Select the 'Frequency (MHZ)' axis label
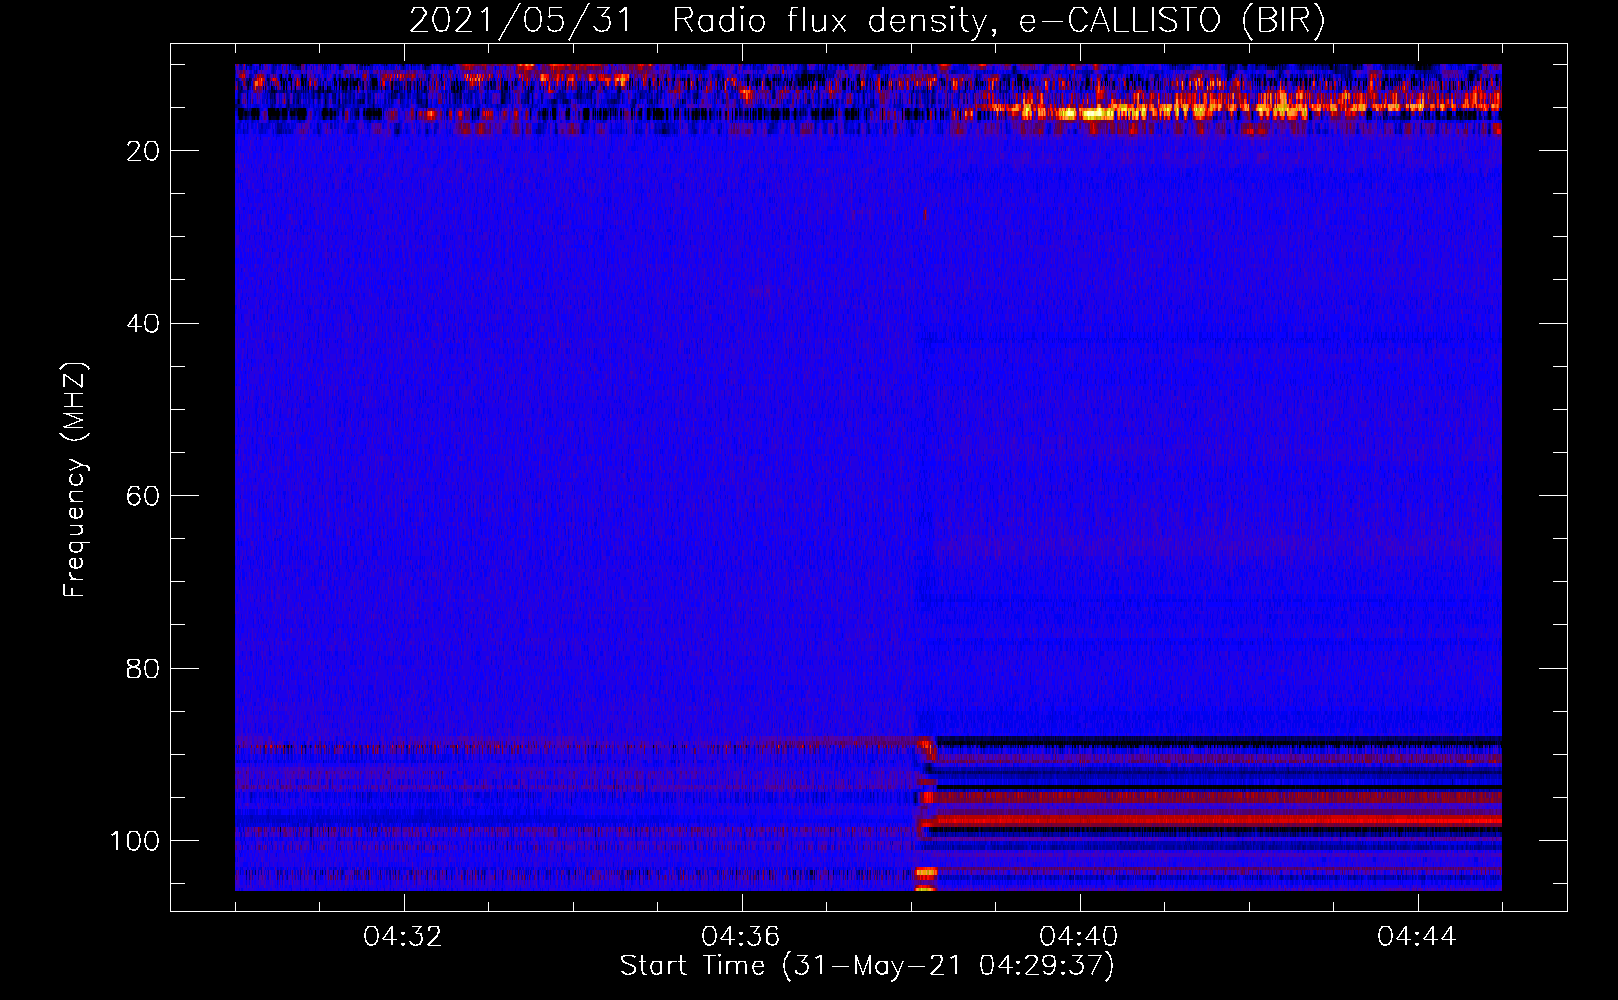The image size is (1618, 1000). (x=75, y=479)
